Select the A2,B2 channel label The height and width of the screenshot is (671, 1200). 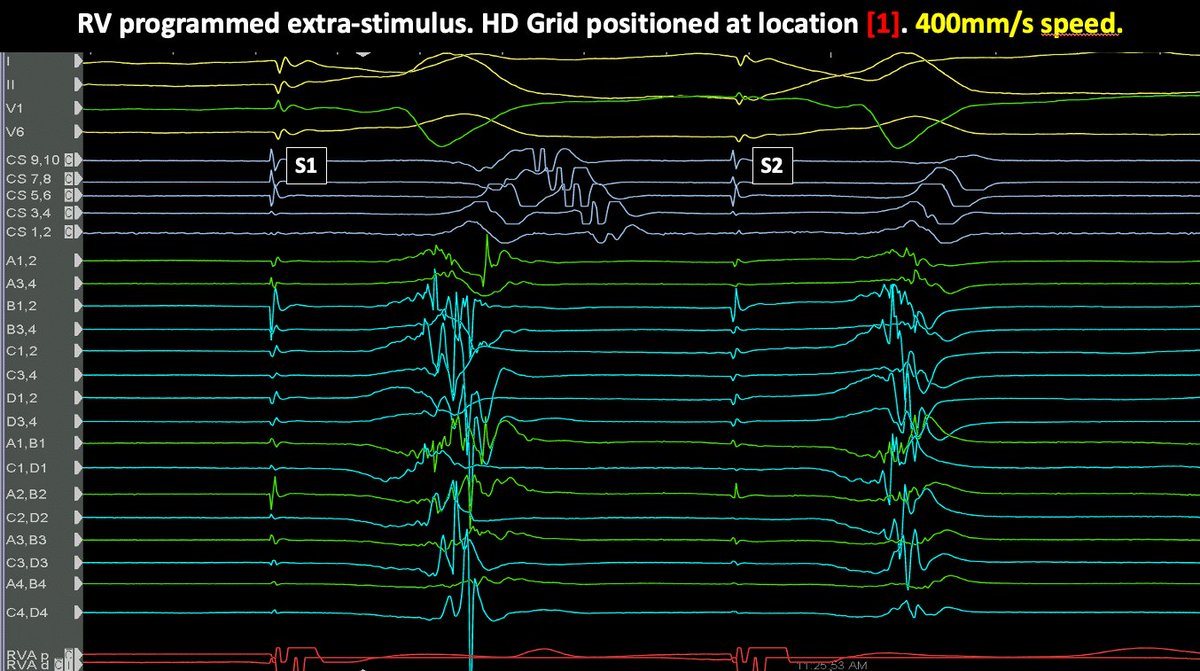pos(26,494)
